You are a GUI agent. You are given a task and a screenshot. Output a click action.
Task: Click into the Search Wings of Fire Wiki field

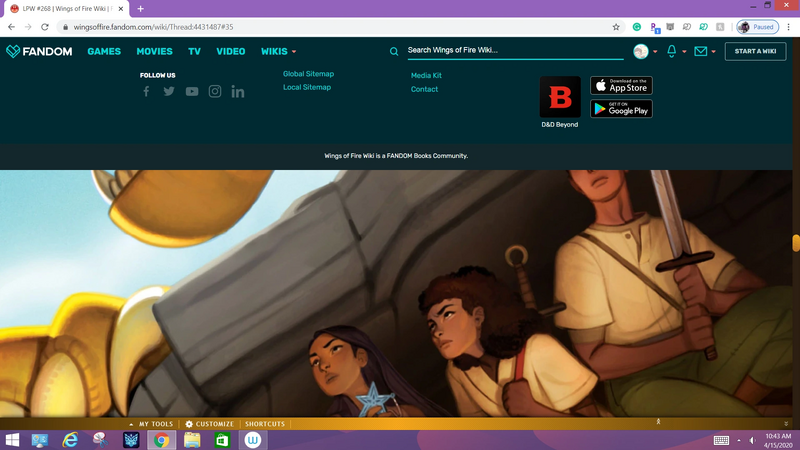point(510,50)
